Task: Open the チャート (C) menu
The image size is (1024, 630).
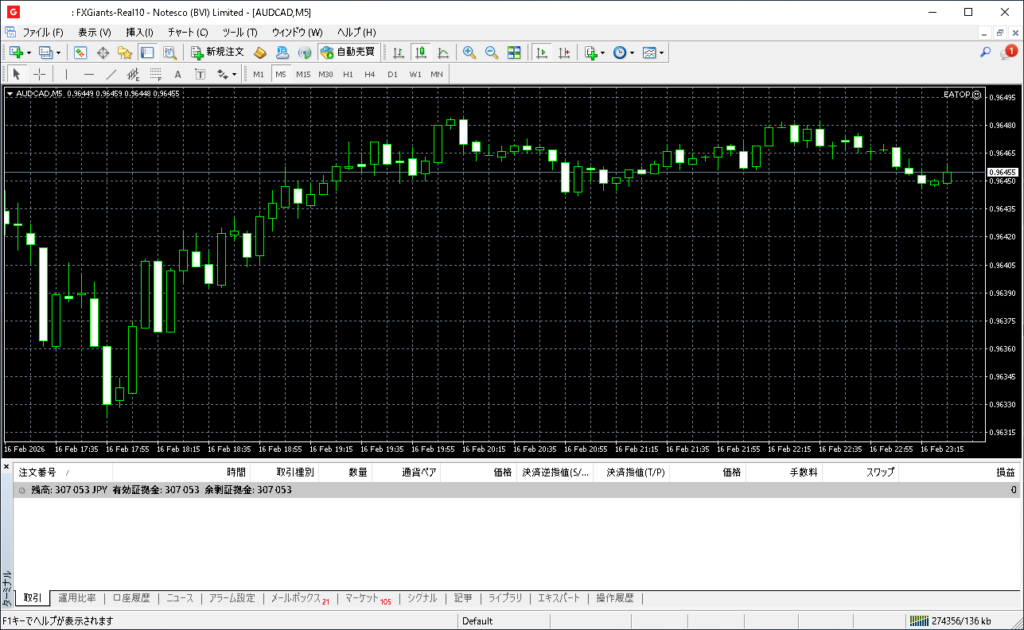Action: point(188,32)
